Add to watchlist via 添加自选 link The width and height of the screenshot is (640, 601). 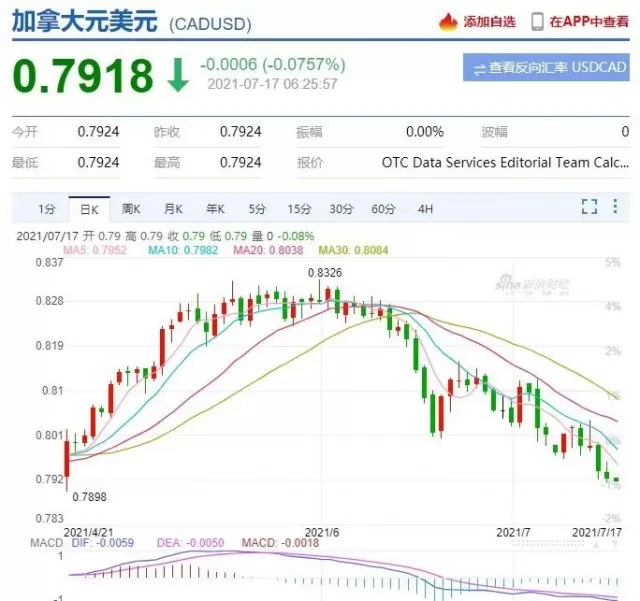pos(489,22)
